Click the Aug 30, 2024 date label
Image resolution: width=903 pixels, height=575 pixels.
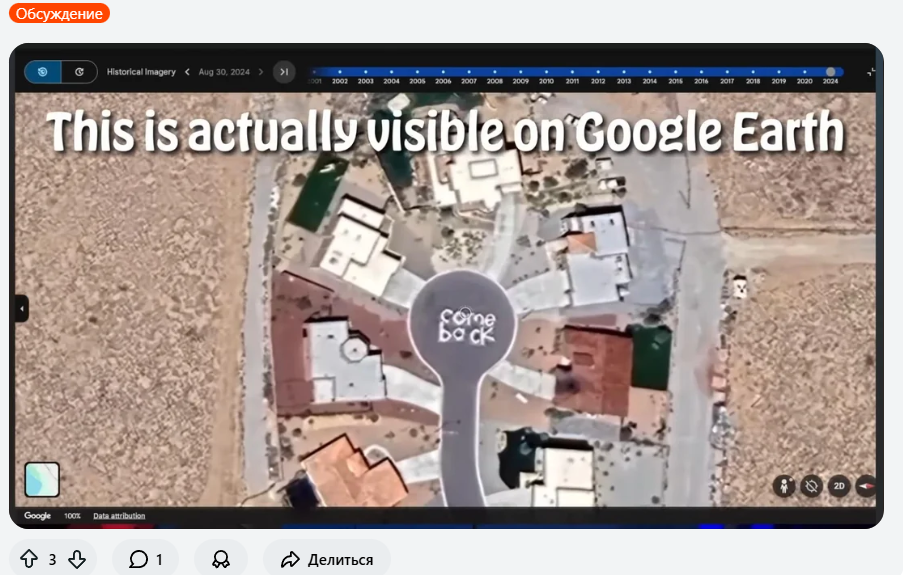(224, 72)
